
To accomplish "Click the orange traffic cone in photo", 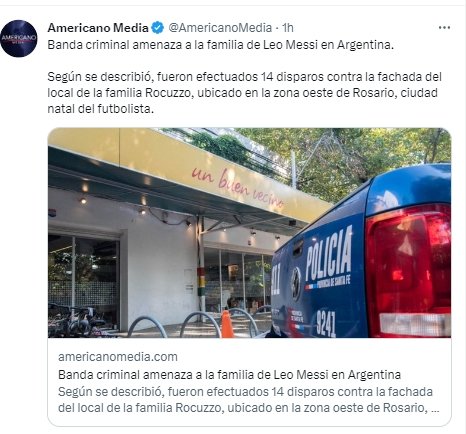I will click(x=227, y=324).
